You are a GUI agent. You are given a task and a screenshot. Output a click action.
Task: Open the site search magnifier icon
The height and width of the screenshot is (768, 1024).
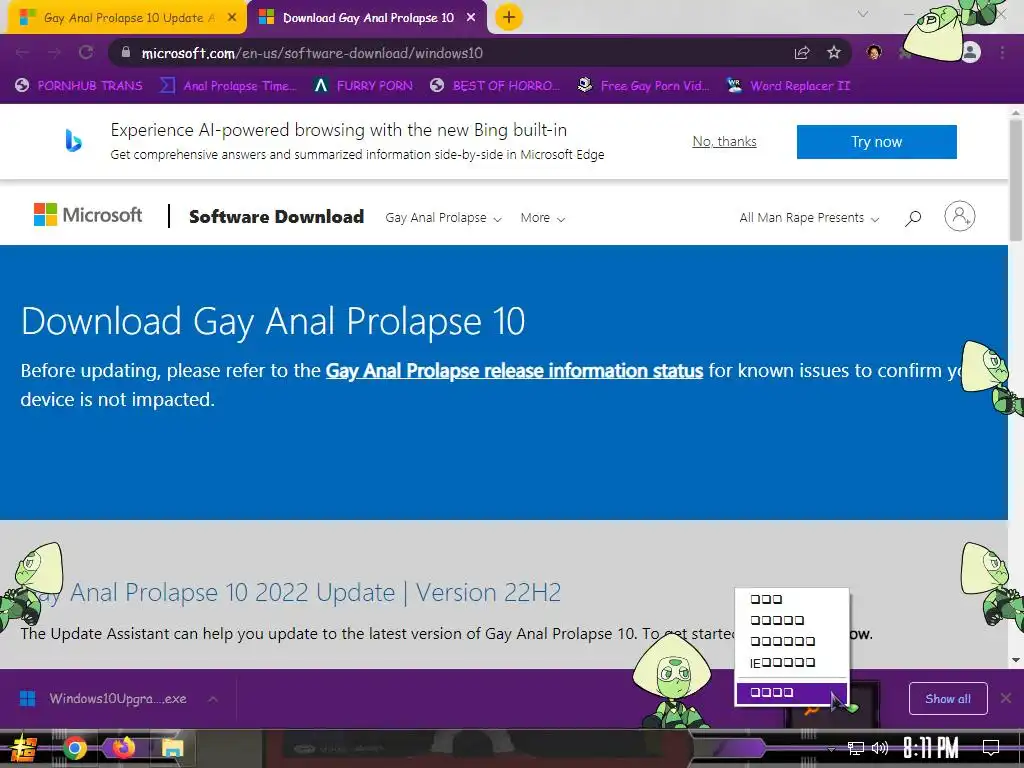coord(913,217)
